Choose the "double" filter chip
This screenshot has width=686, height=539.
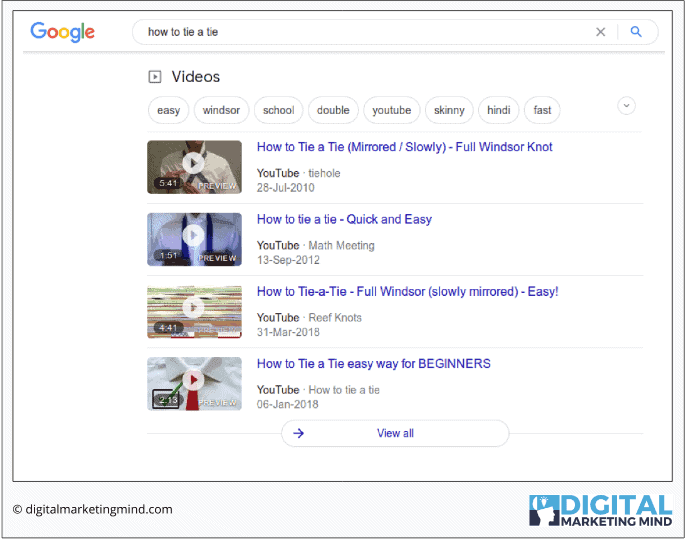pyautogui.click(x=333, y=110)
